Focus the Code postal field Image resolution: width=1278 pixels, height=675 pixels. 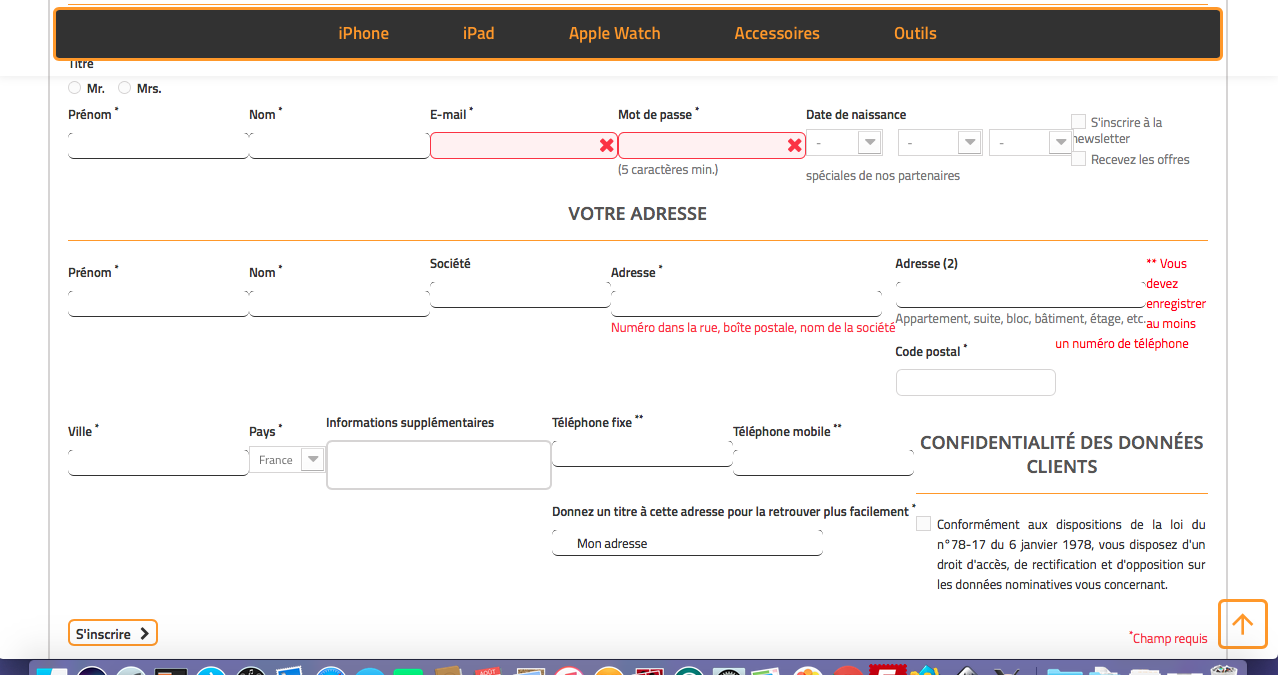point(976,382)
